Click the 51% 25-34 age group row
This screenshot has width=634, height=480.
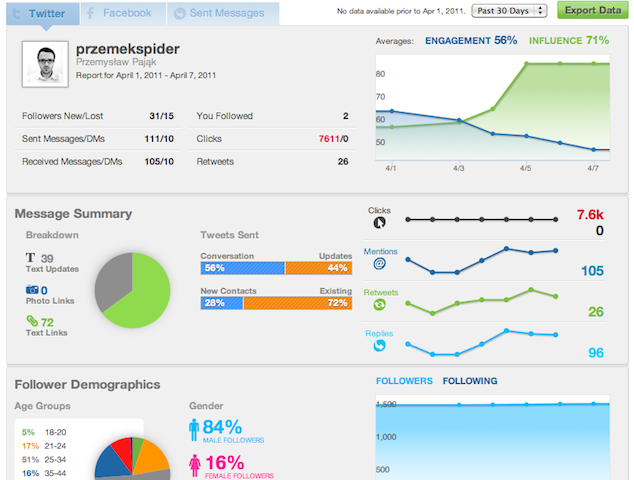pyautogui.click(x=44, y=460)
